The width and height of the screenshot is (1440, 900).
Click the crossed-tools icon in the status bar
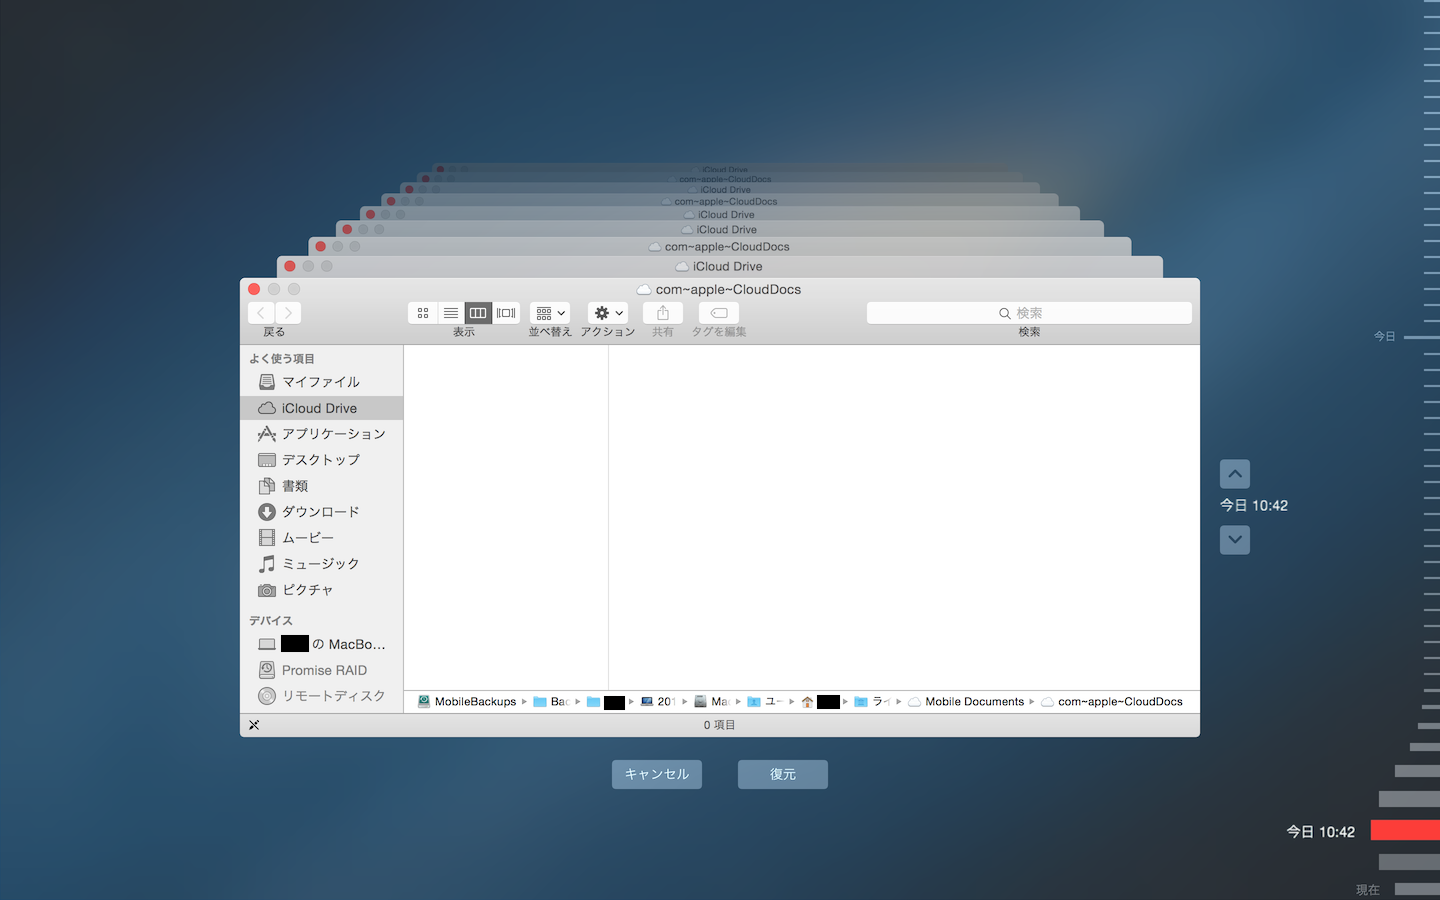pyautogui.click(x=254, y=725)
